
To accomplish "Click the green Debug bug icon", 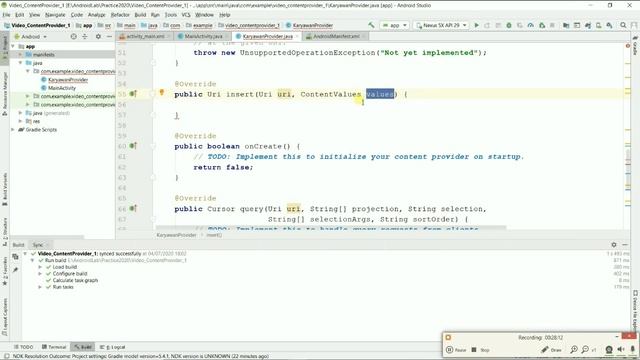I will pos(509,25).
